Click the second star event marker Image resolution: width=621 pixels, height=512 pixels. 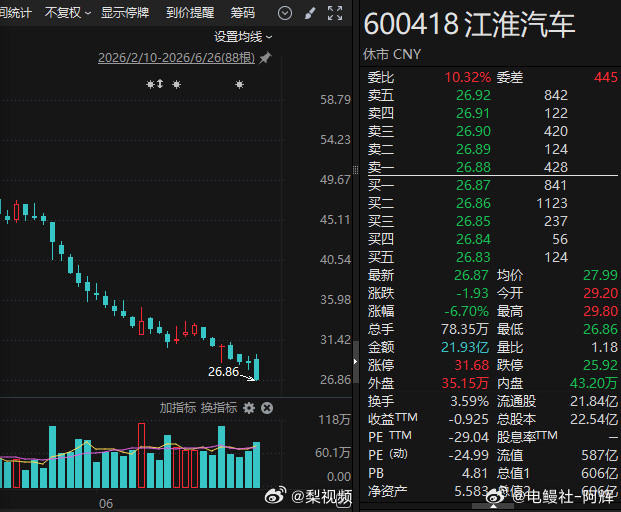[x=177, y=84]
